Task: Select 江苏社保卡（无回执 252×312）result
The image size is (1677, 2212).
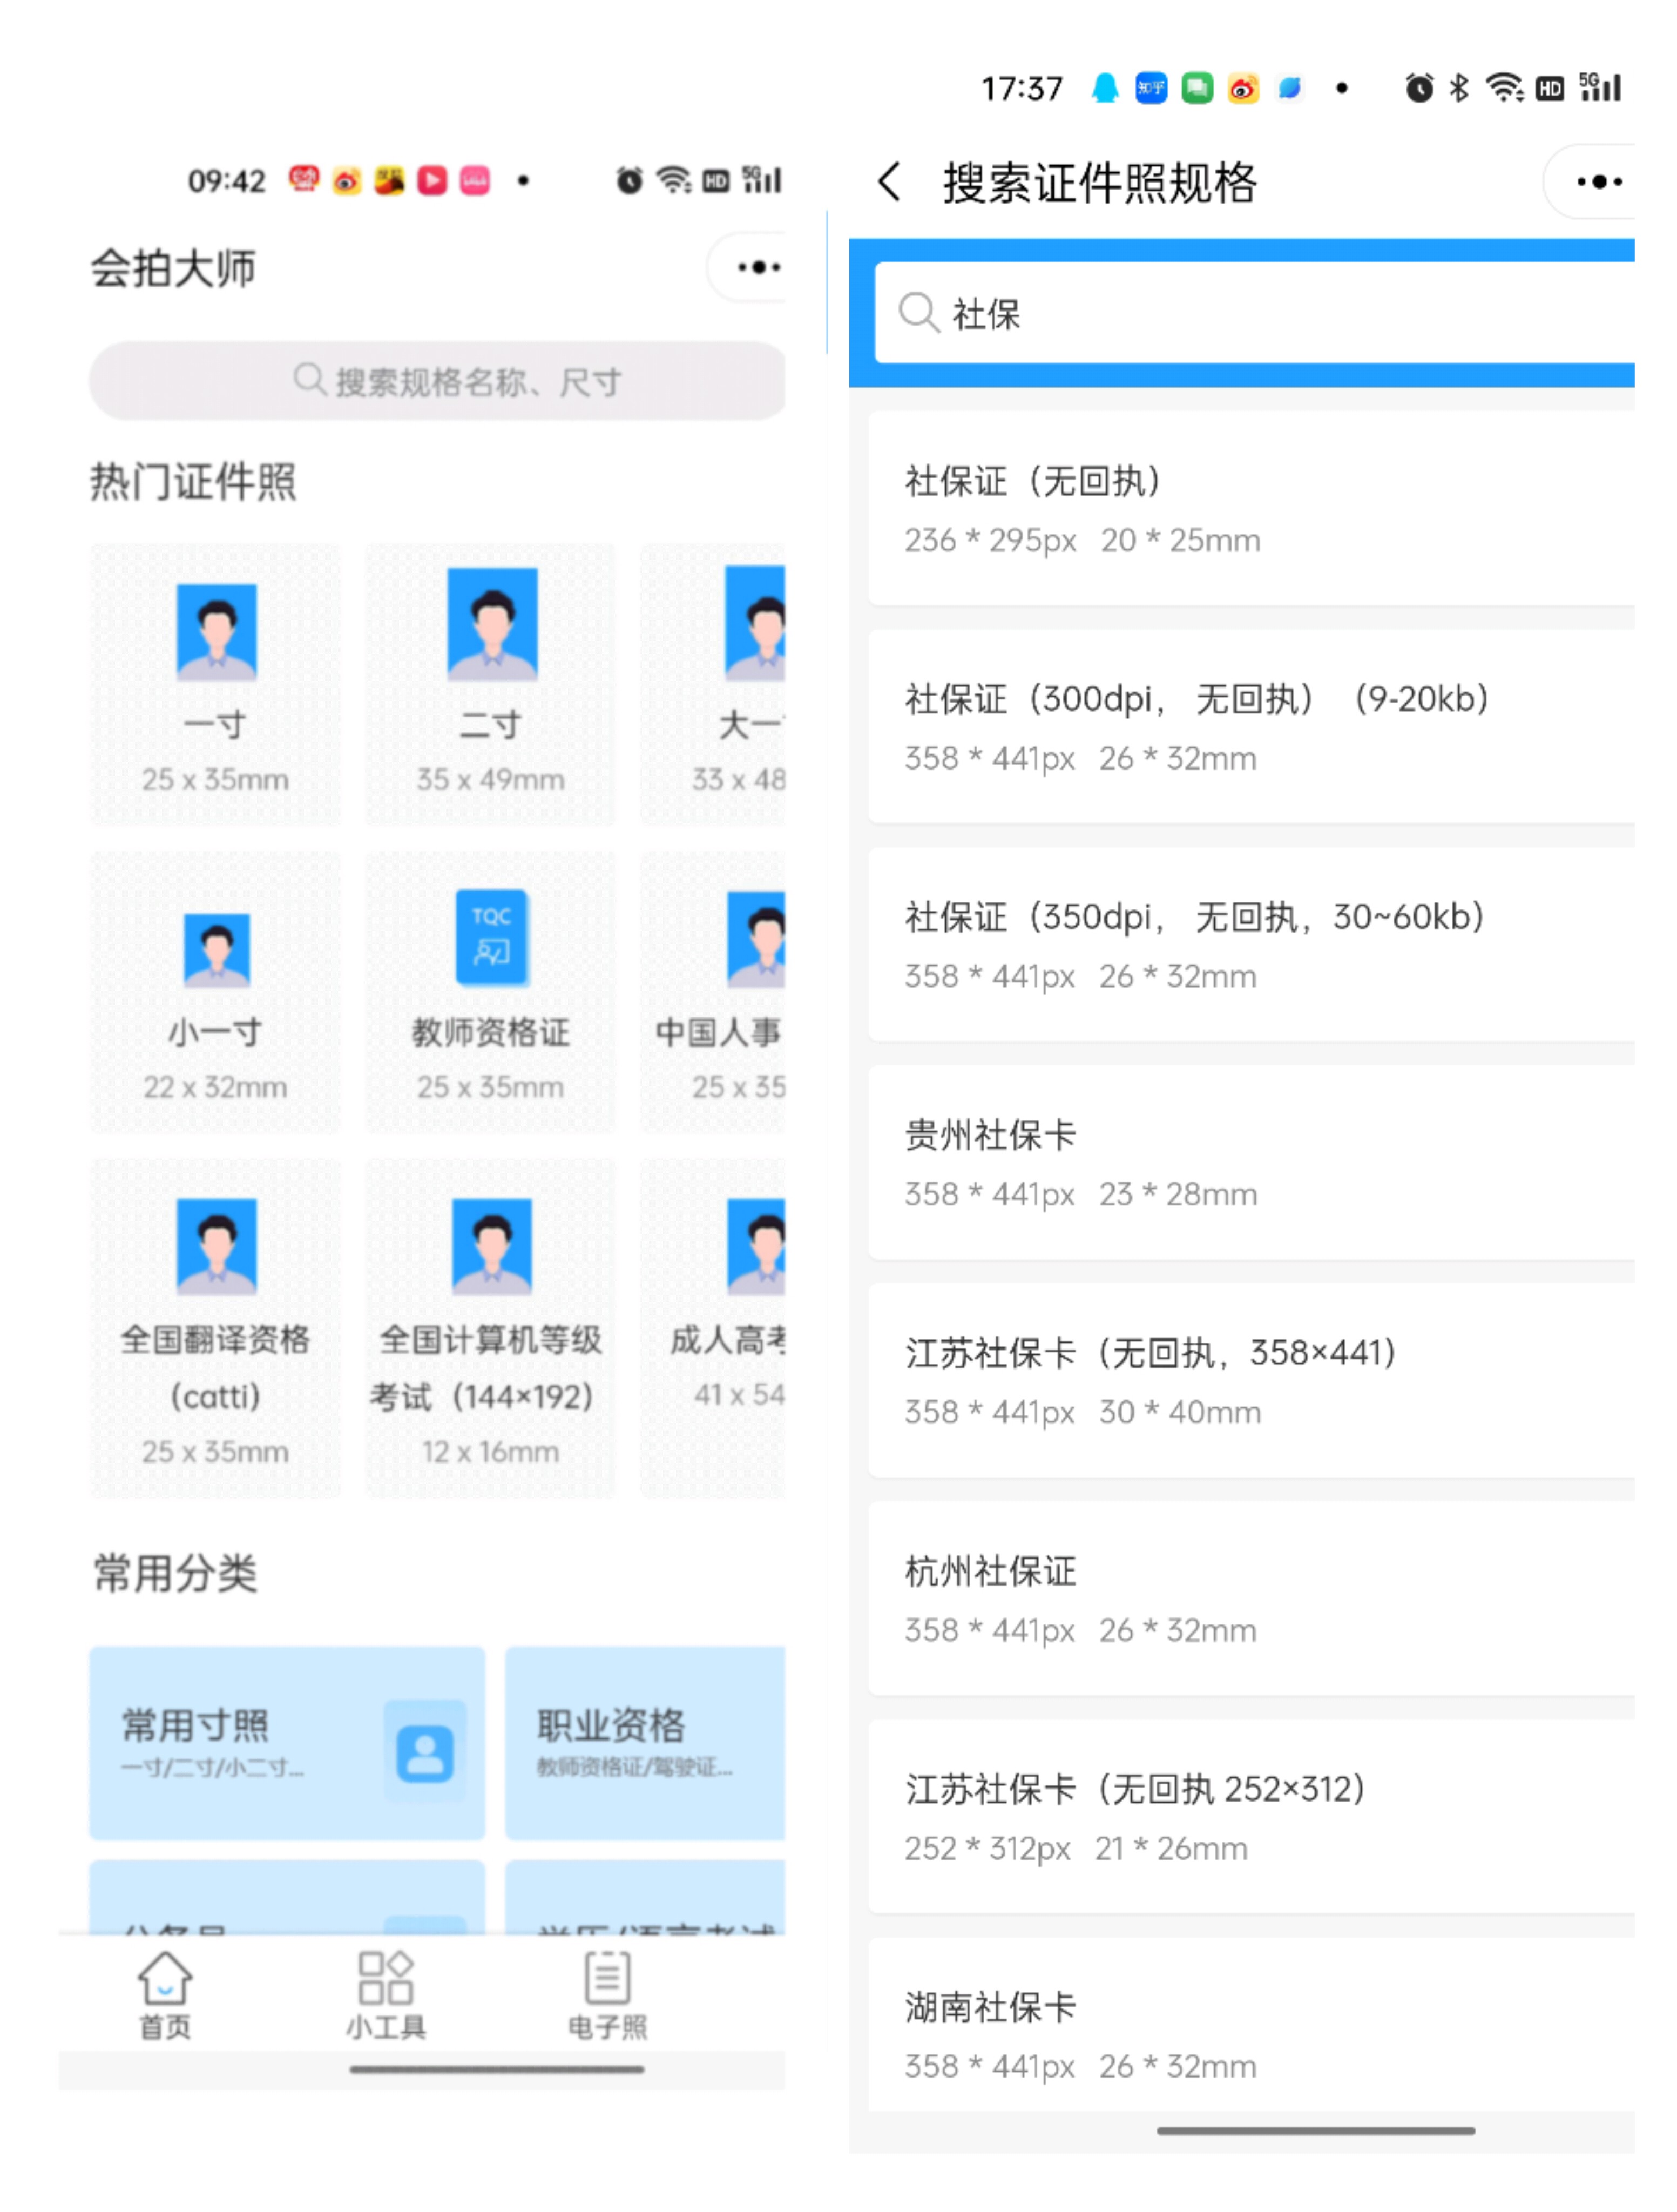Action: point(1251,1816)
